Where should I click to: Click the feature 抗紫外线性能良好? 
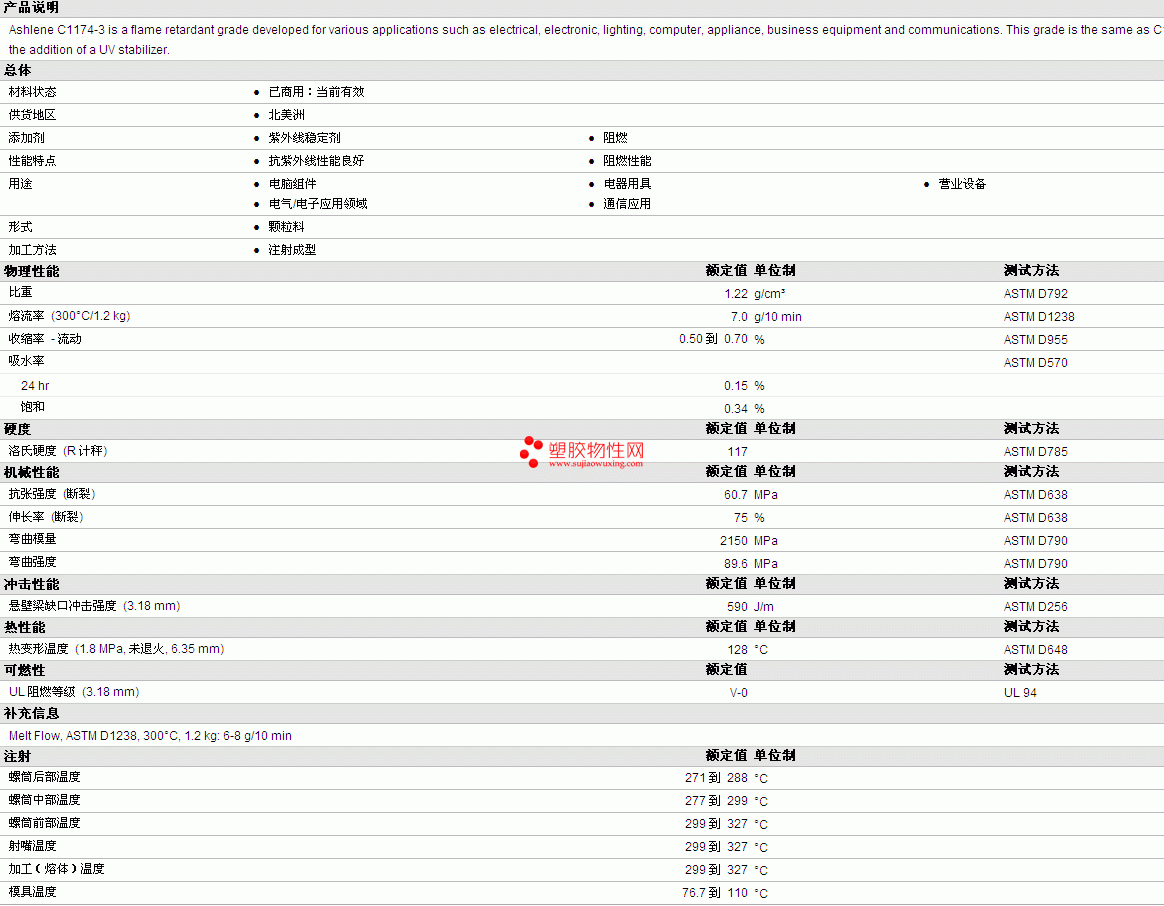(316, 161)
